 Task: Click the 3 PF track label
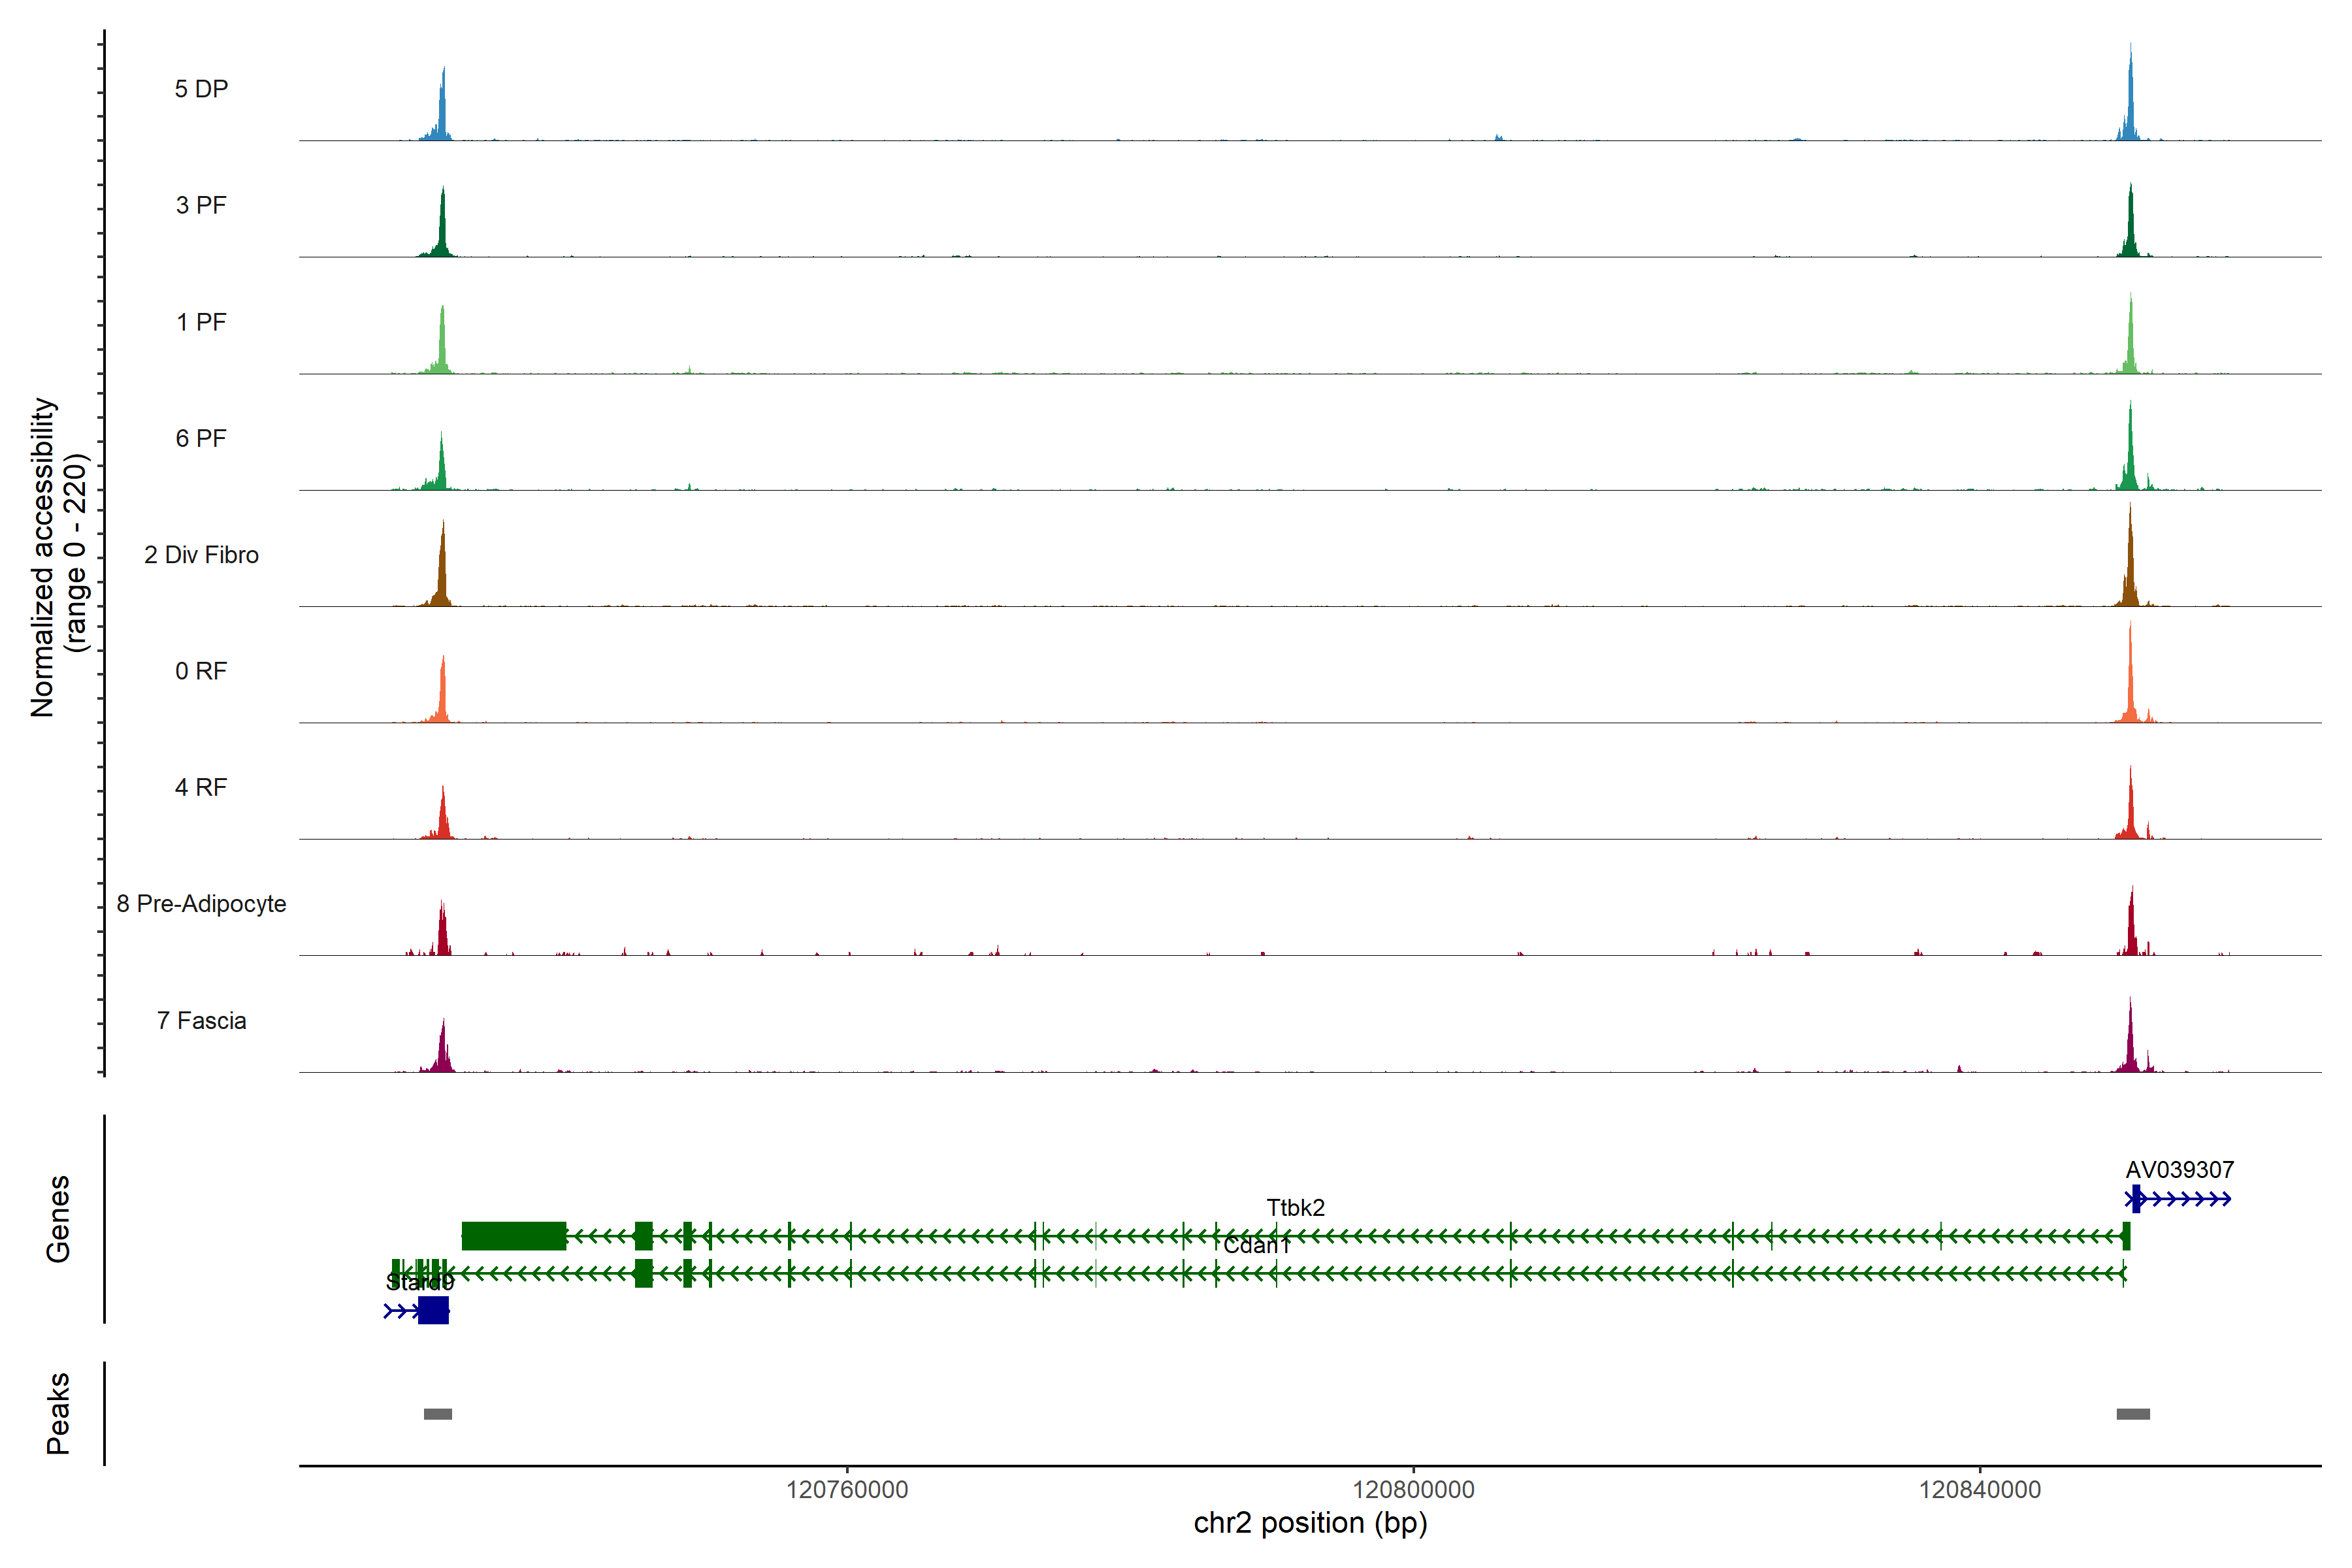coord(201,205)
